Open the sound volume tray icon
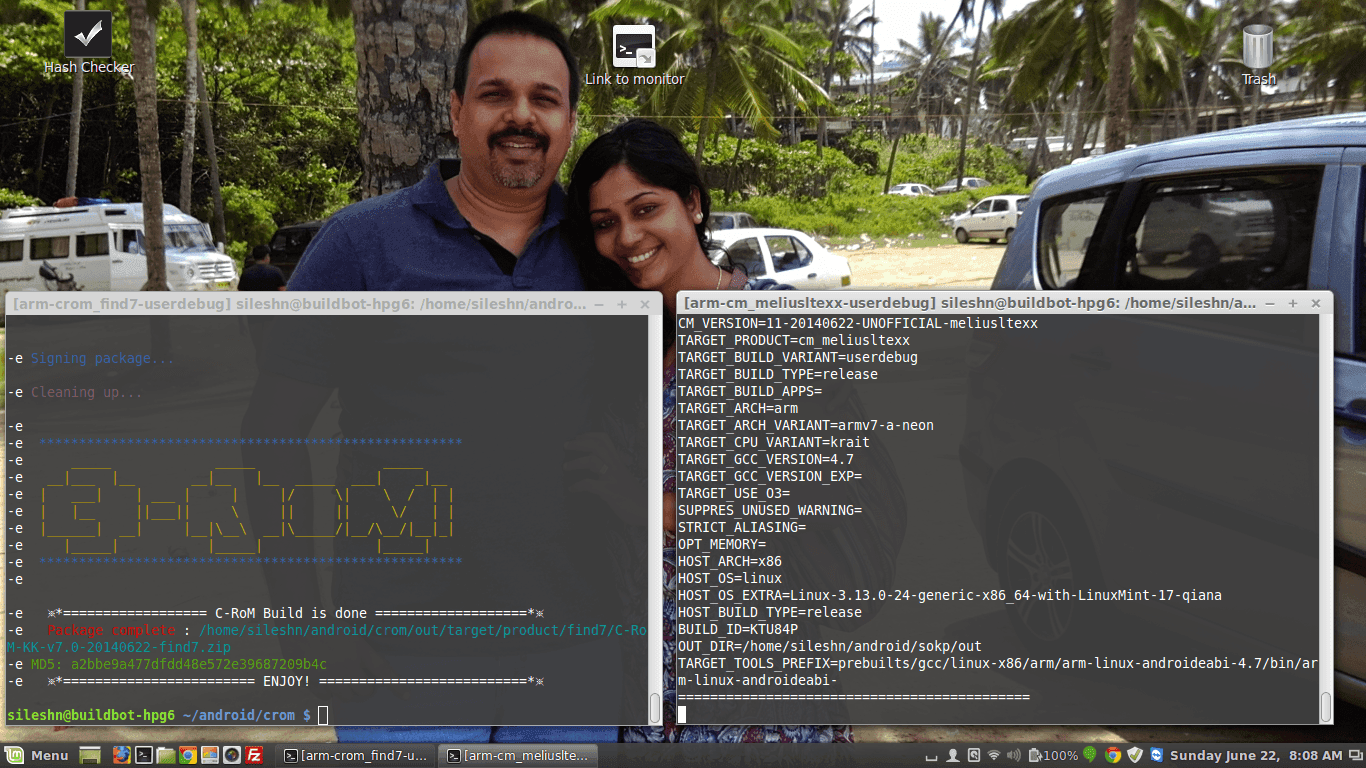This screenshot has width=1366, height=768. (1014, 755)
